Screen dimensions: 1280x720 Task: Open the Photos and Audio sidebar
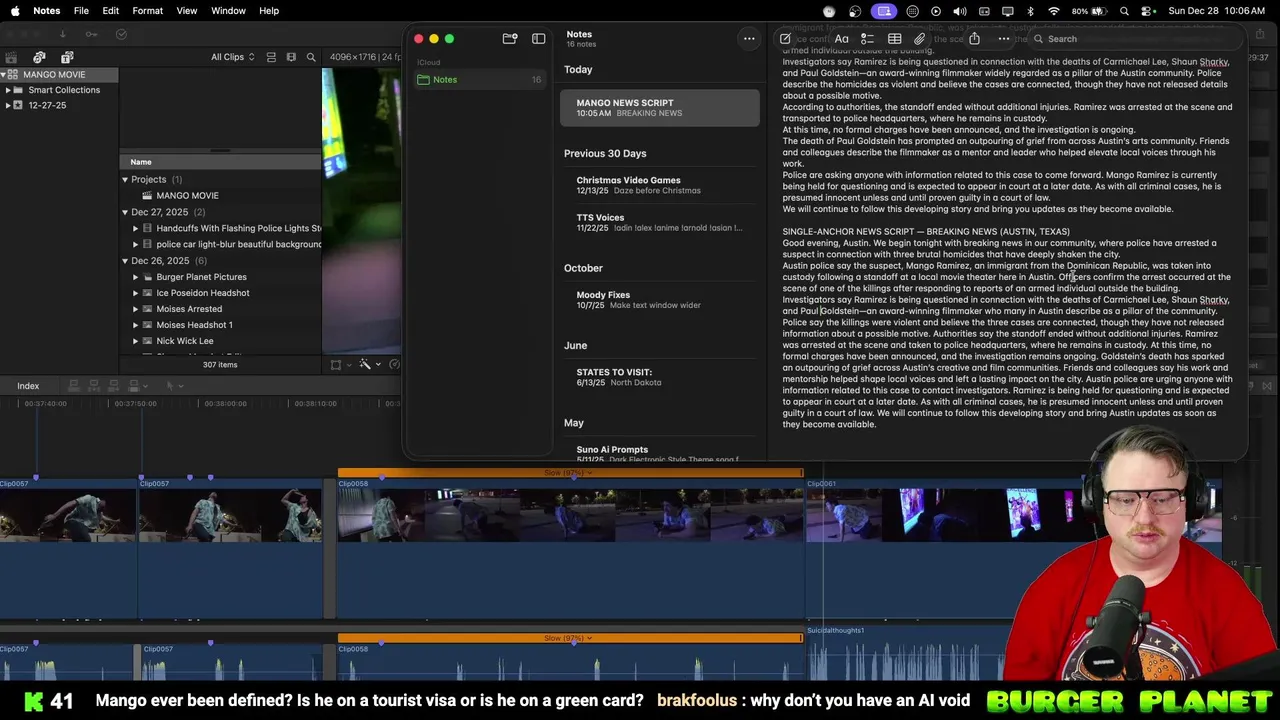tap(39, 57)
